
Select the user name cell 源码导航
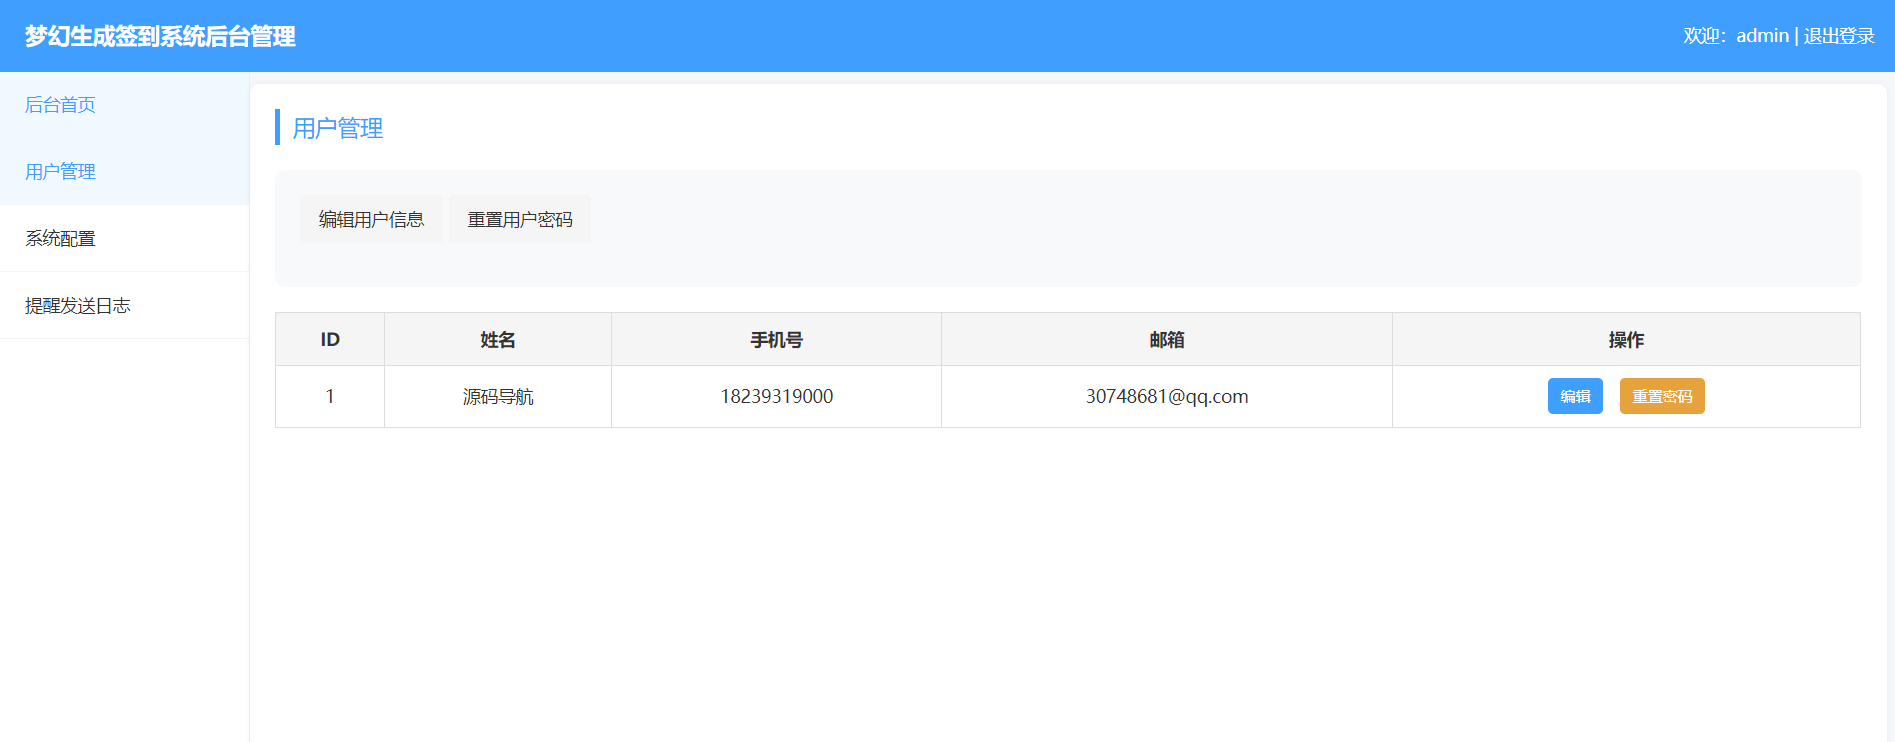click(x=497, y=397)
